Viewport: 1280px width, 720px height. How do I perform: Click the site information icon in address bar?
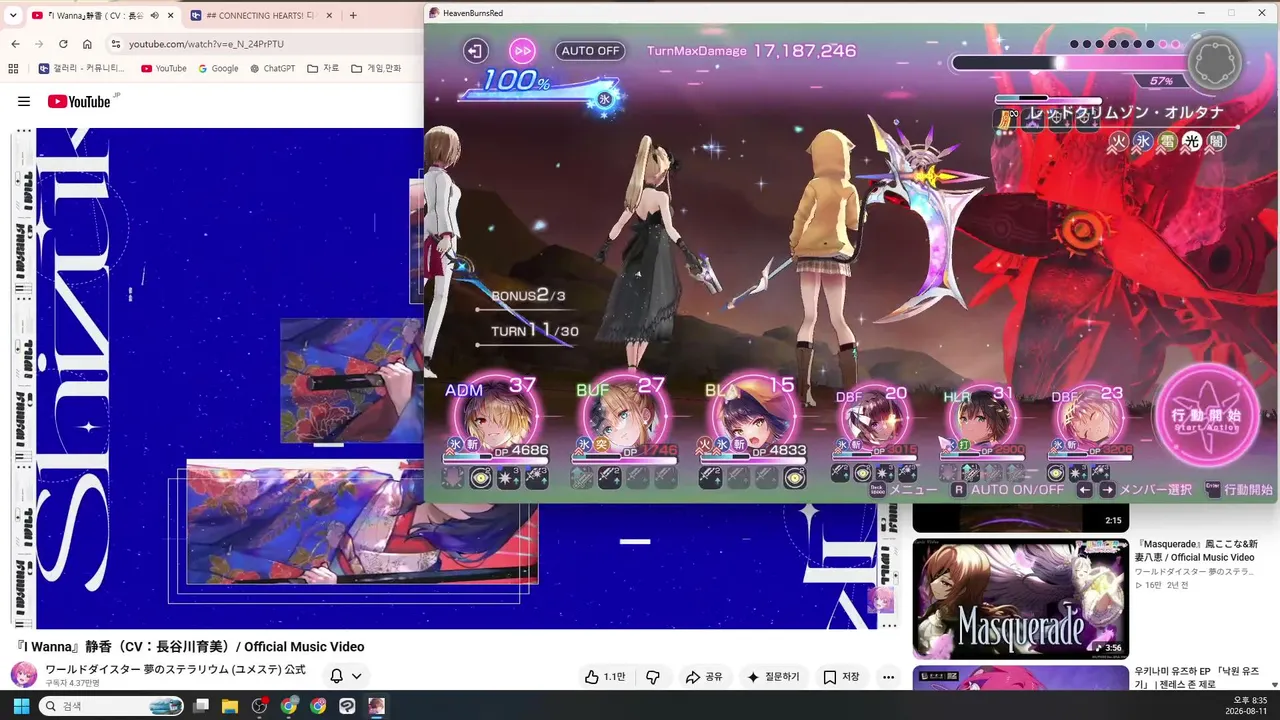[x=115, y=44]
